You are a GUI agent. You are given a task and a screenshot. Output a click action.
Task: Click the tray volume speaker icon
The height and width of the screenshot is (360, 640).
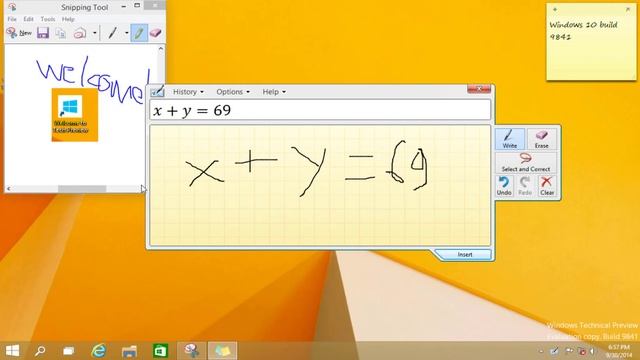point(592,351)
